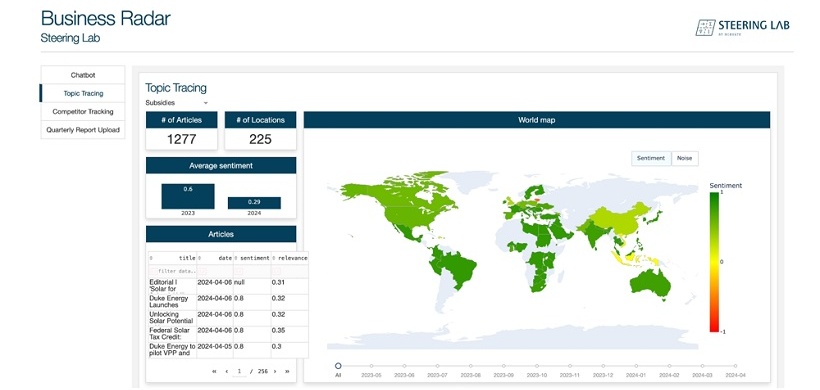Image resolution: width=820 pixels, height=390 pixels.
Task: Click Brazil on the world map
Action: [458, 268]
